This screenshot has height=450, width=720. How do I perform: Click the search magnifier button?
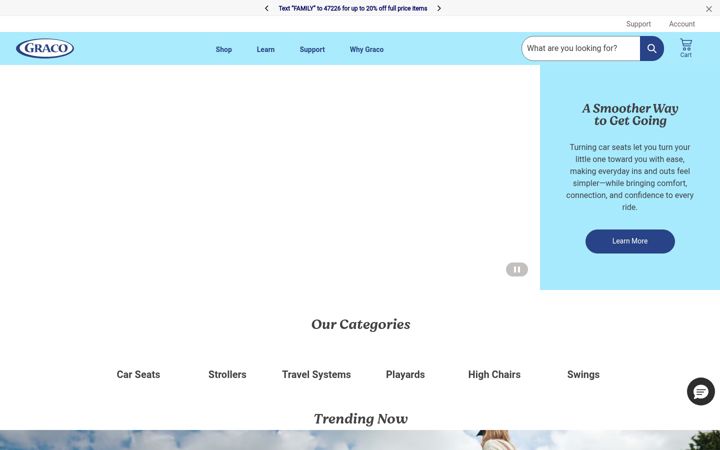coord(652,48)
